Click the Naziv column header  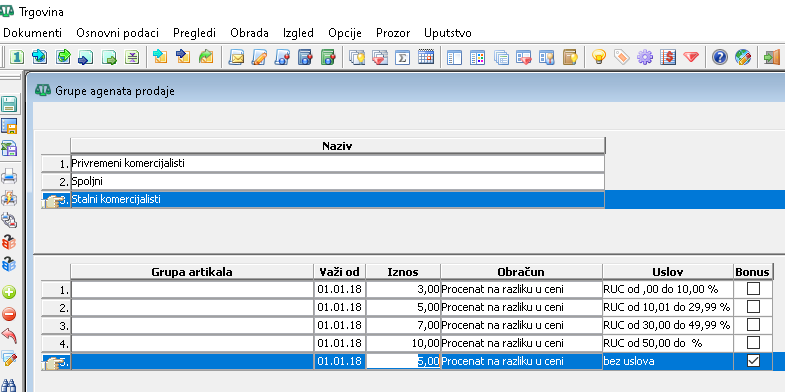[x=337, y=146]
